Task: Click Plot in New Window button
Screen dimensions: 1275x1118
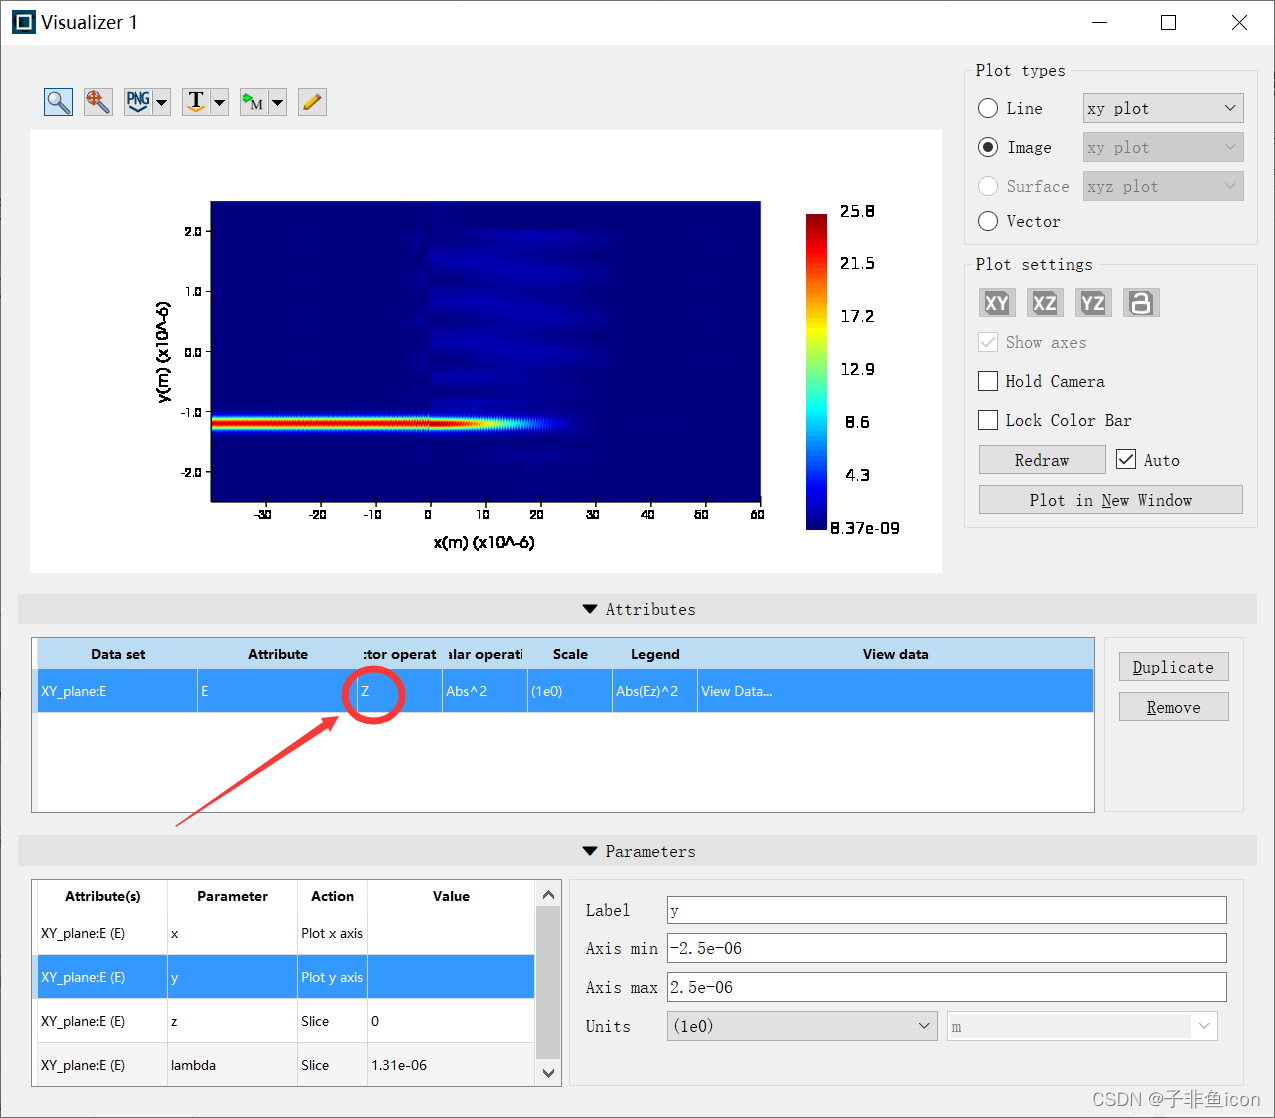Action: click(1111, 500)
